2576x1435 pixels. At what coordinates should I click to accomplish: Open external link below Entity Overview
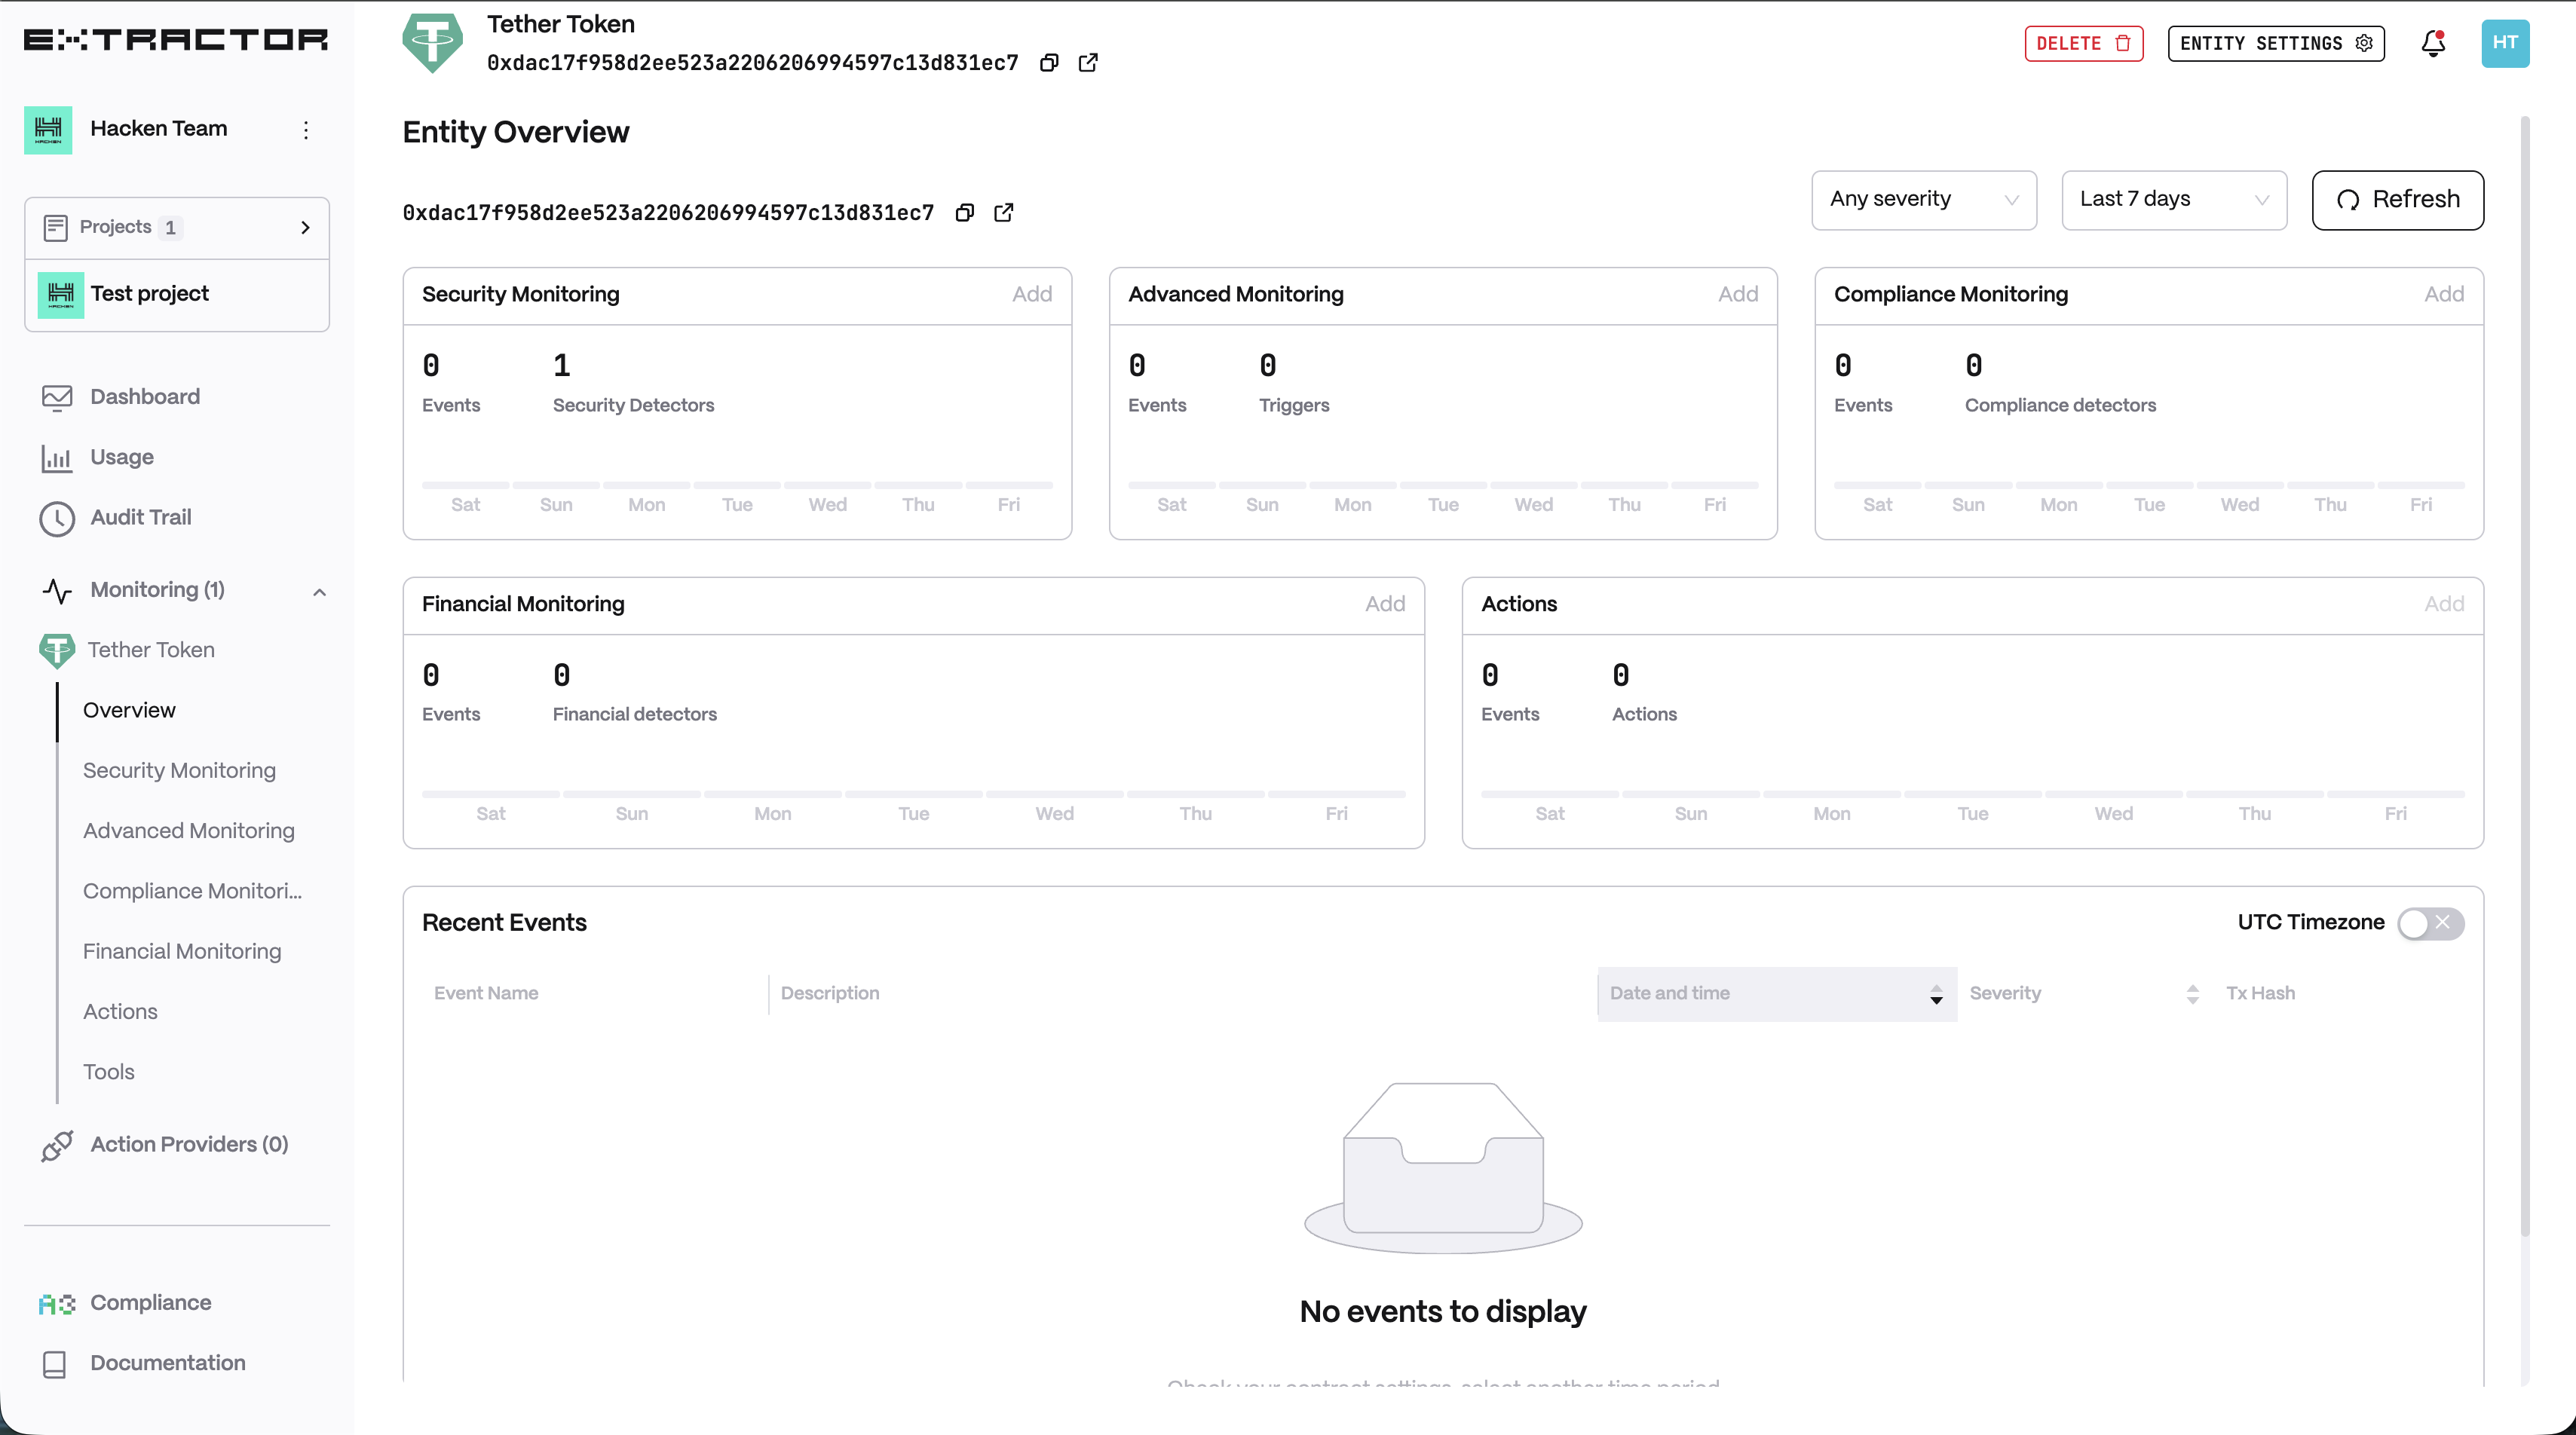pyautogui.click(x=1004, y=213)
